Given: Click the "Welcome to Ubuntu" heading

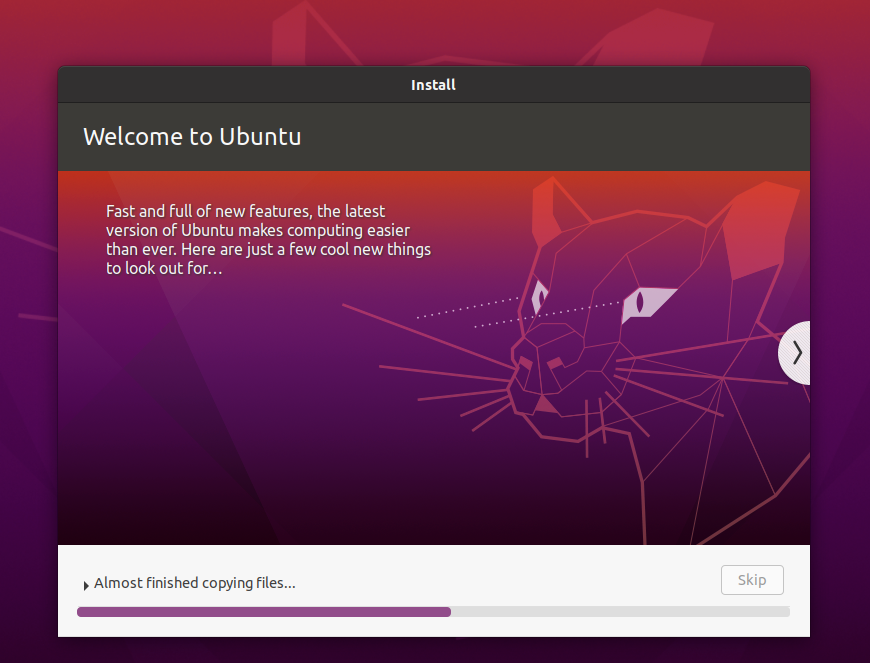Looking at the screenshot, I should tap(192, 136).
